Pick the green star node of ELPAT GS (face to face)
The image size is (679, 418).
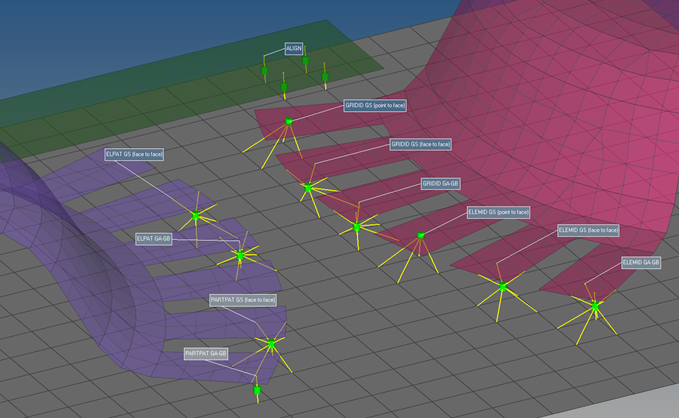[x=196, y=215]
